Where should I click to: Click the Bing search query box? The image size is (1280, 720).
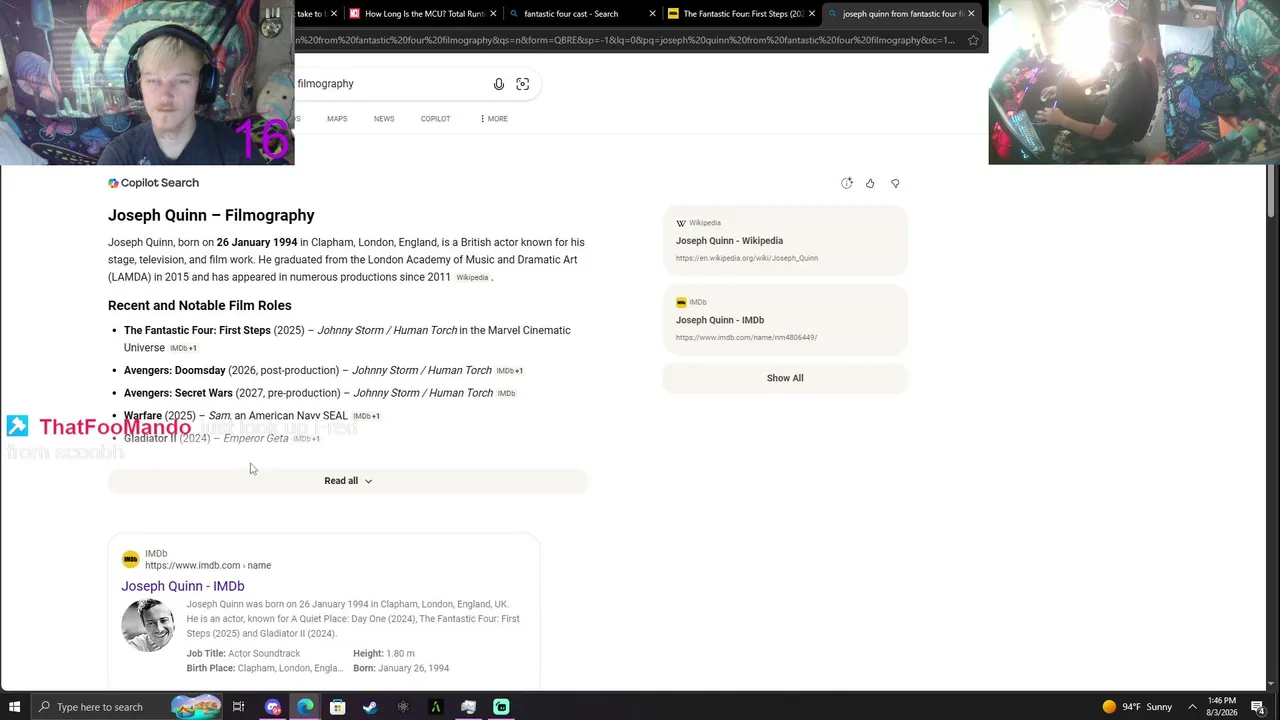pyautogui.click(x=390, y=84)
